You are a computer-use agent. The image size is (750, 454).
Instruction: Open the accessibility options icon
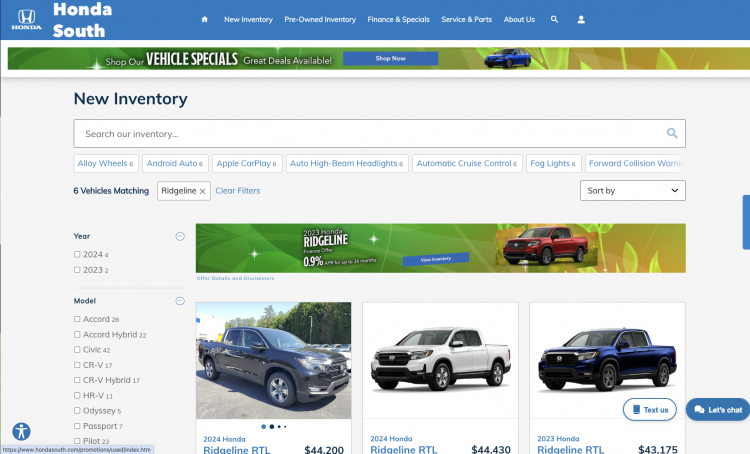click(22, 432)
